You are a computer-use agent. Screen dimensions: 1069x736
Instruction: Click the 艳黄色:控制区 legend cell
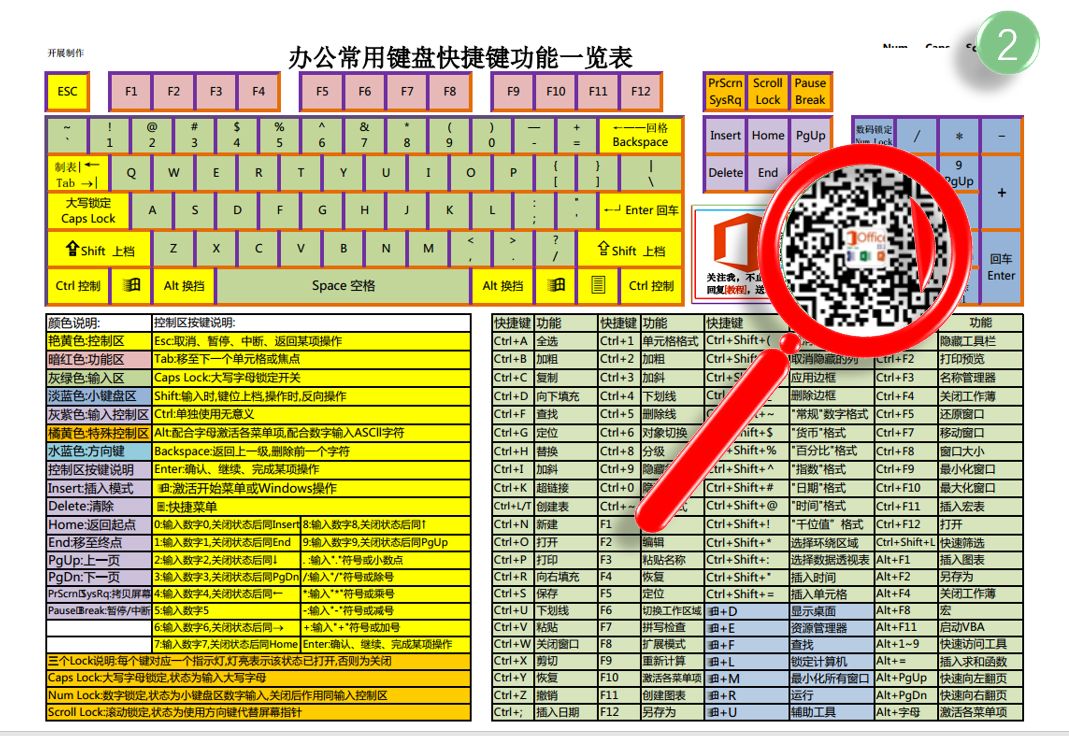(x=98, y=341)
